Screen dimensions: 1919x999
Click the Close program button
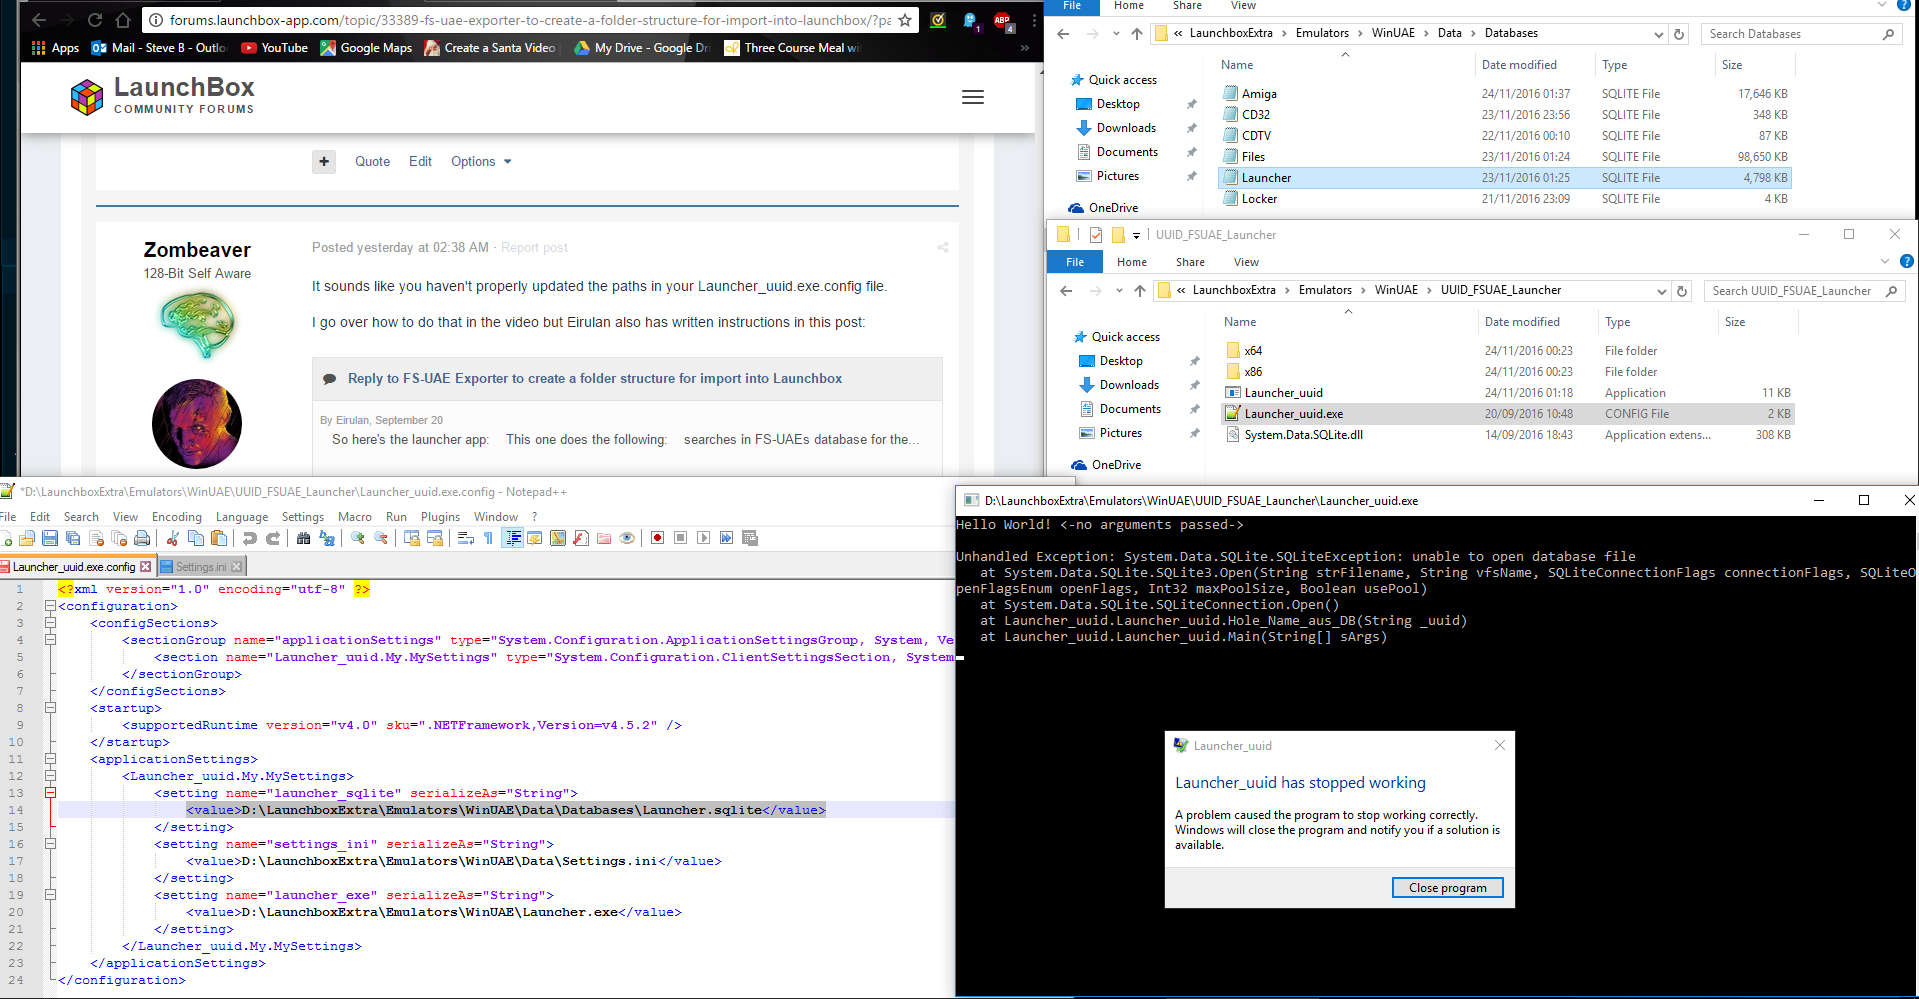tap(1447, 888)
